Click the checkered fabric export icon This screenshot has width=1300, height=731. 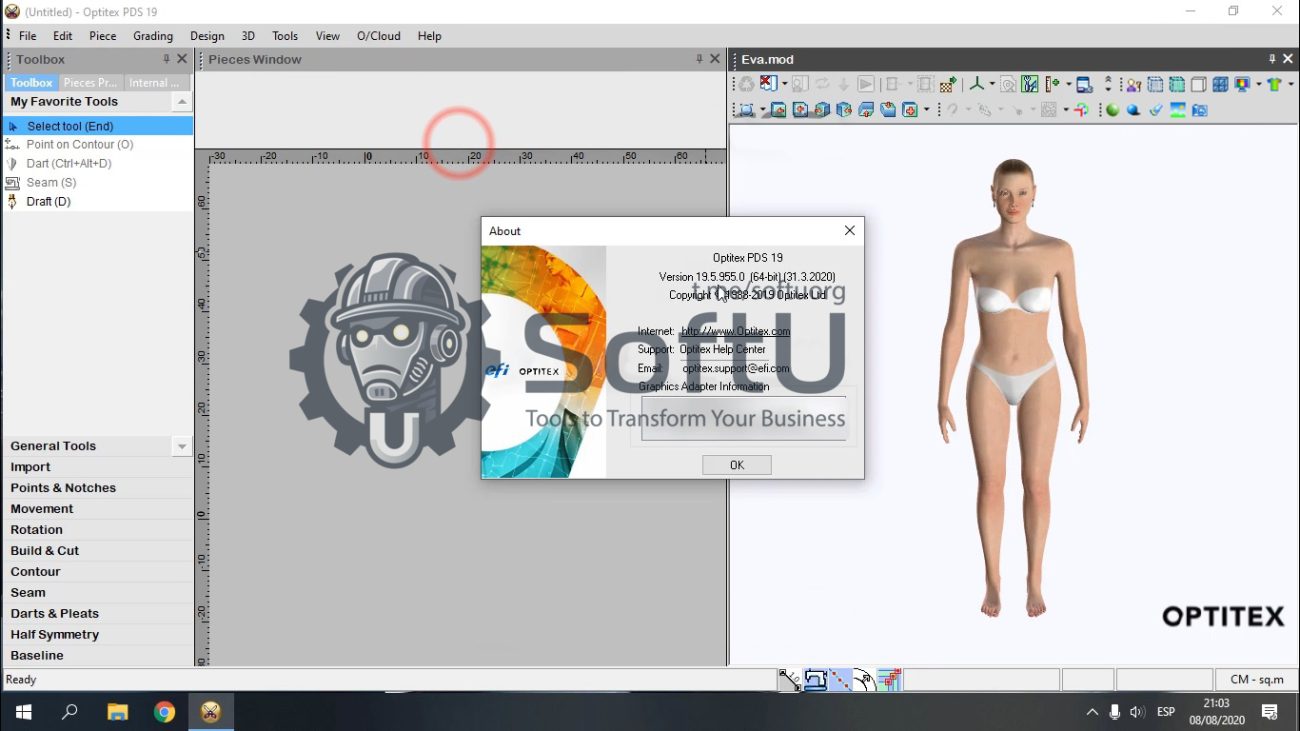point(946,85)
